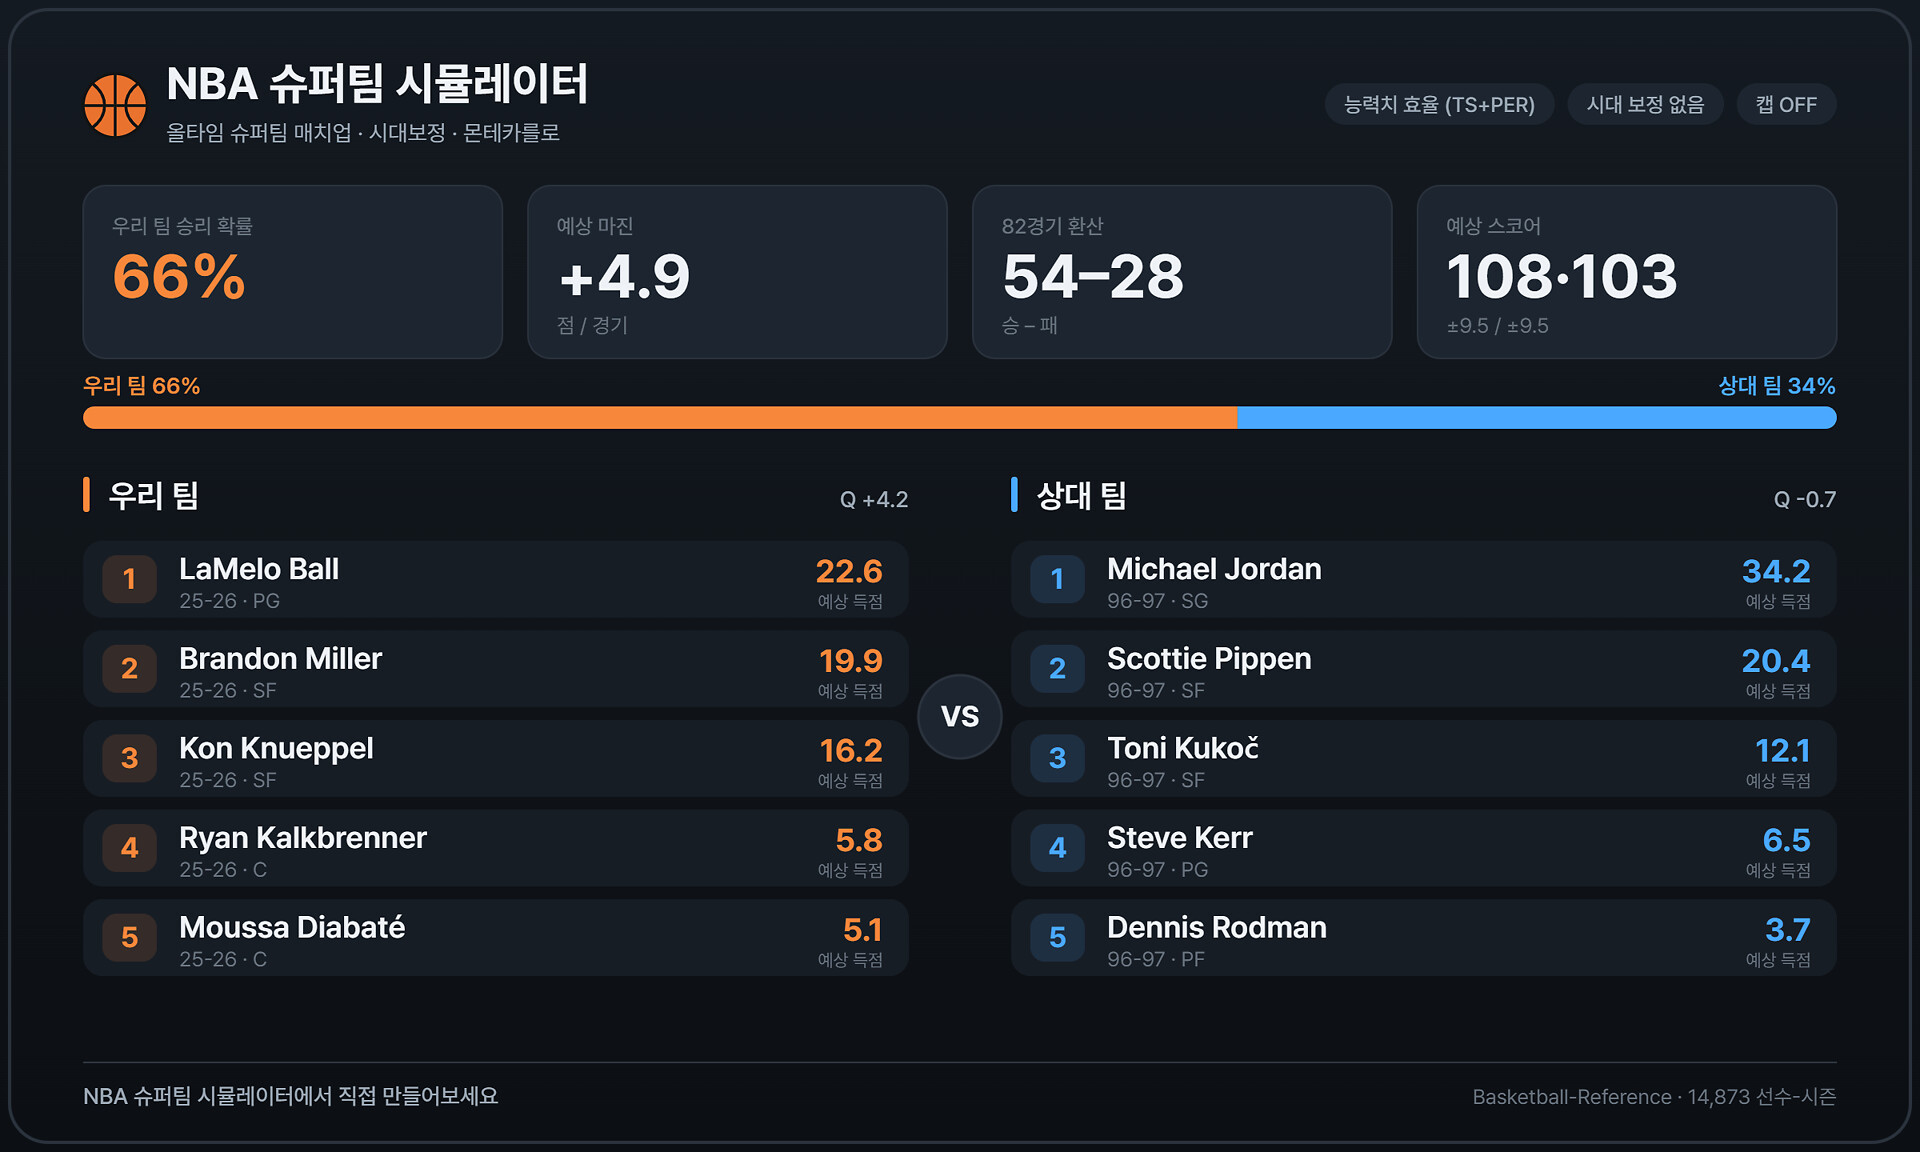Click the 상대 팀 section heading
This screenshot has height=1152, width=1920.
1081,495
